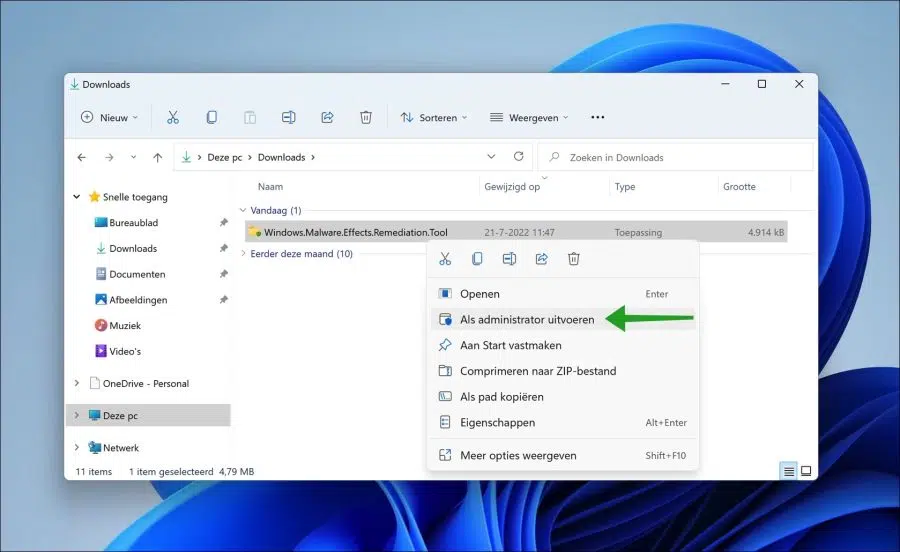Expand the Netwerk tree node
The image size is (900, 552).
coord(76,448)
